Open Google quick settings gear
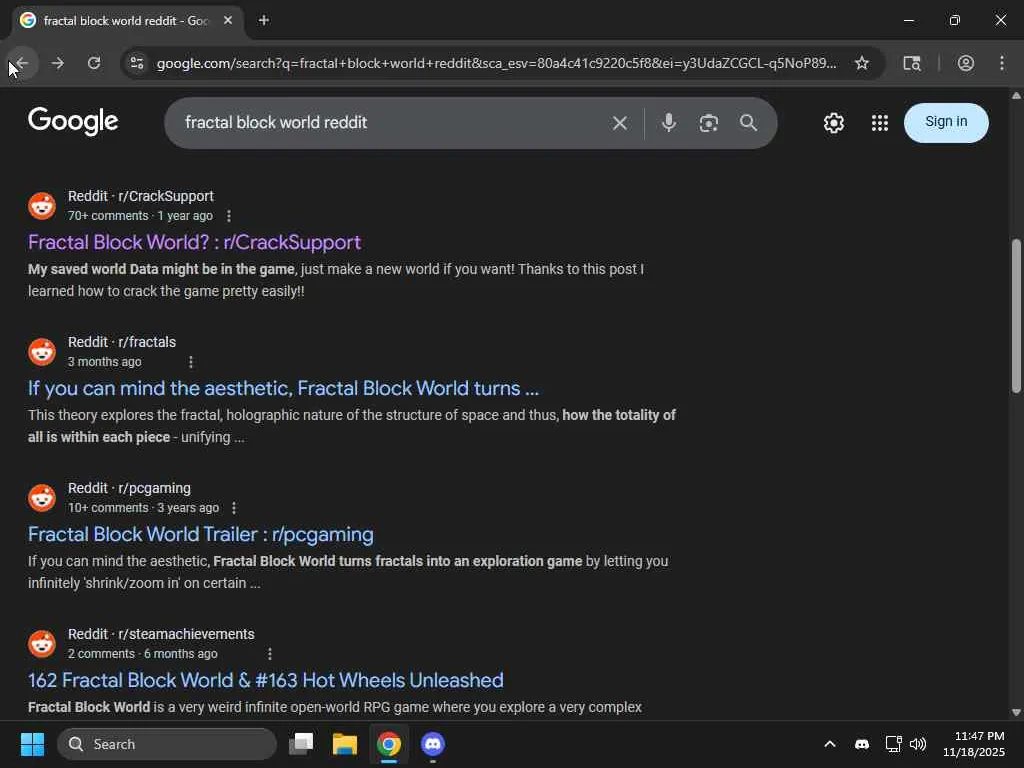This screenshot has width=1024, height=768. pos(833,123)
